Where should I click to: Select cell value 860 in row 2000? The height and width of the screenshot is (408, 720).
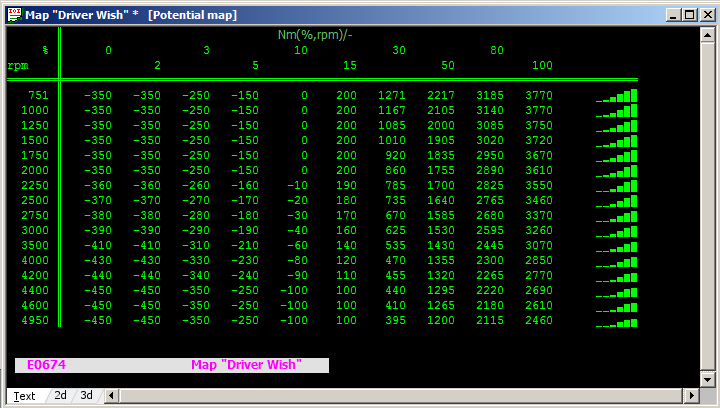pyautogui.click(x=395, y=170)
